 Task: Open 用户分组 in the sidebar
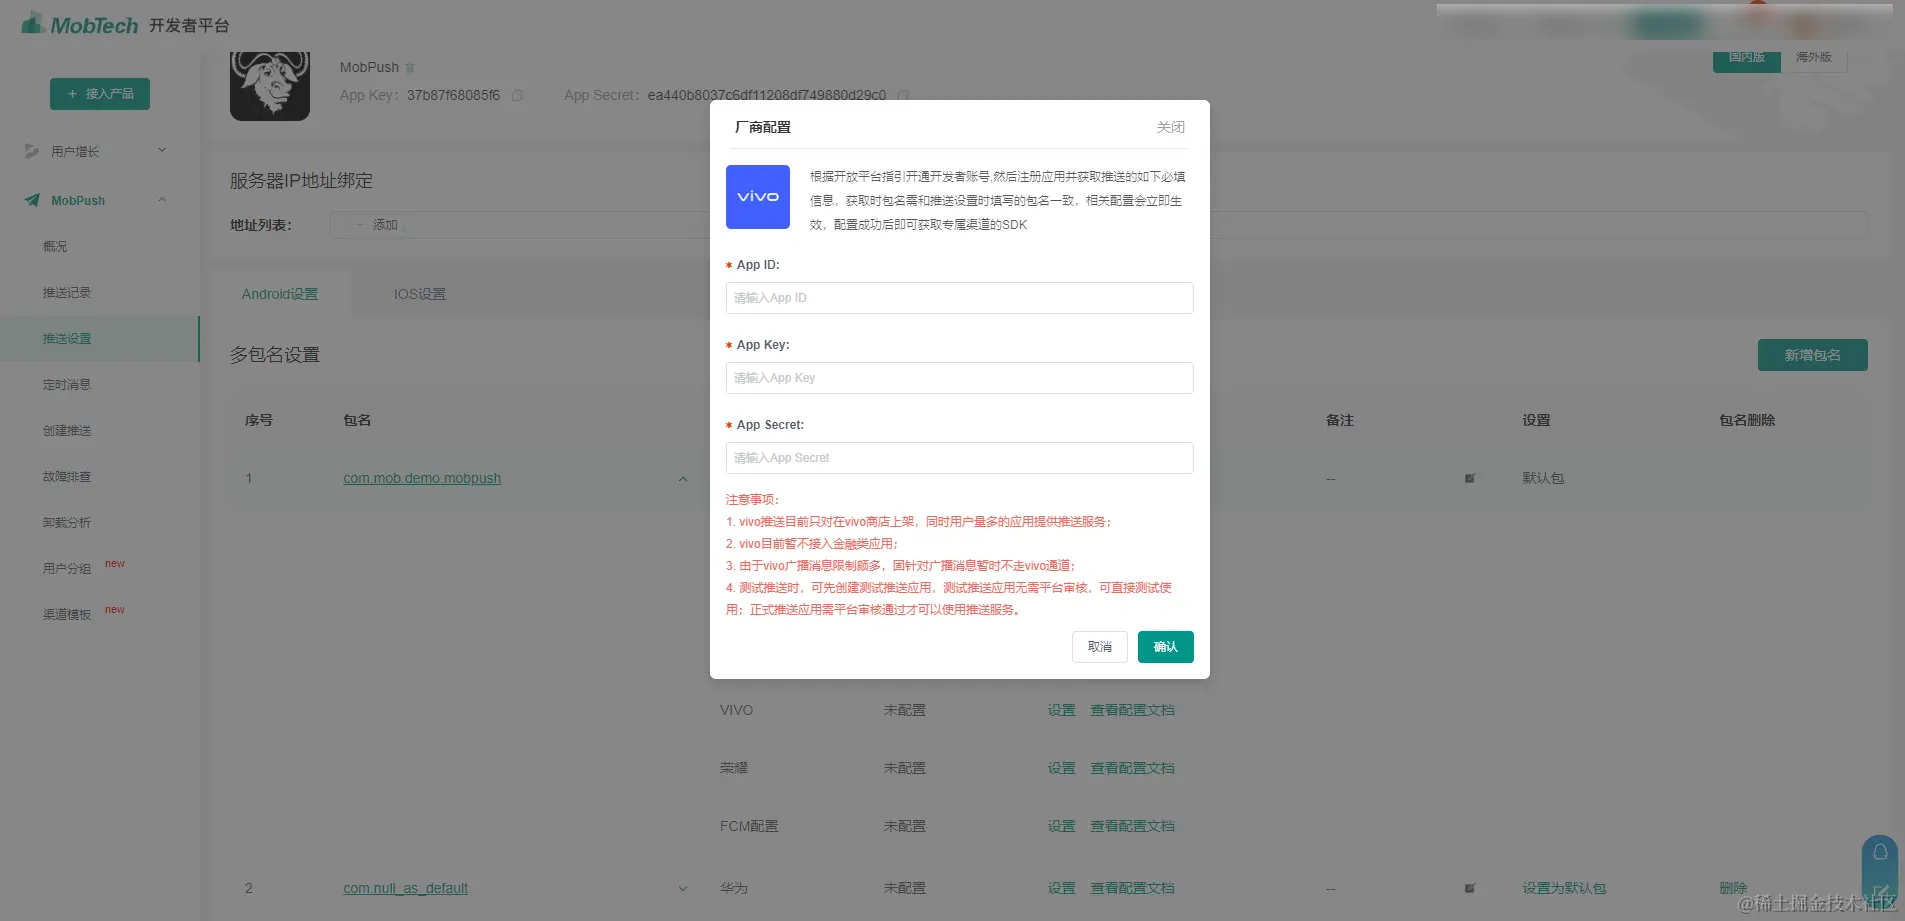click(67, 568)
